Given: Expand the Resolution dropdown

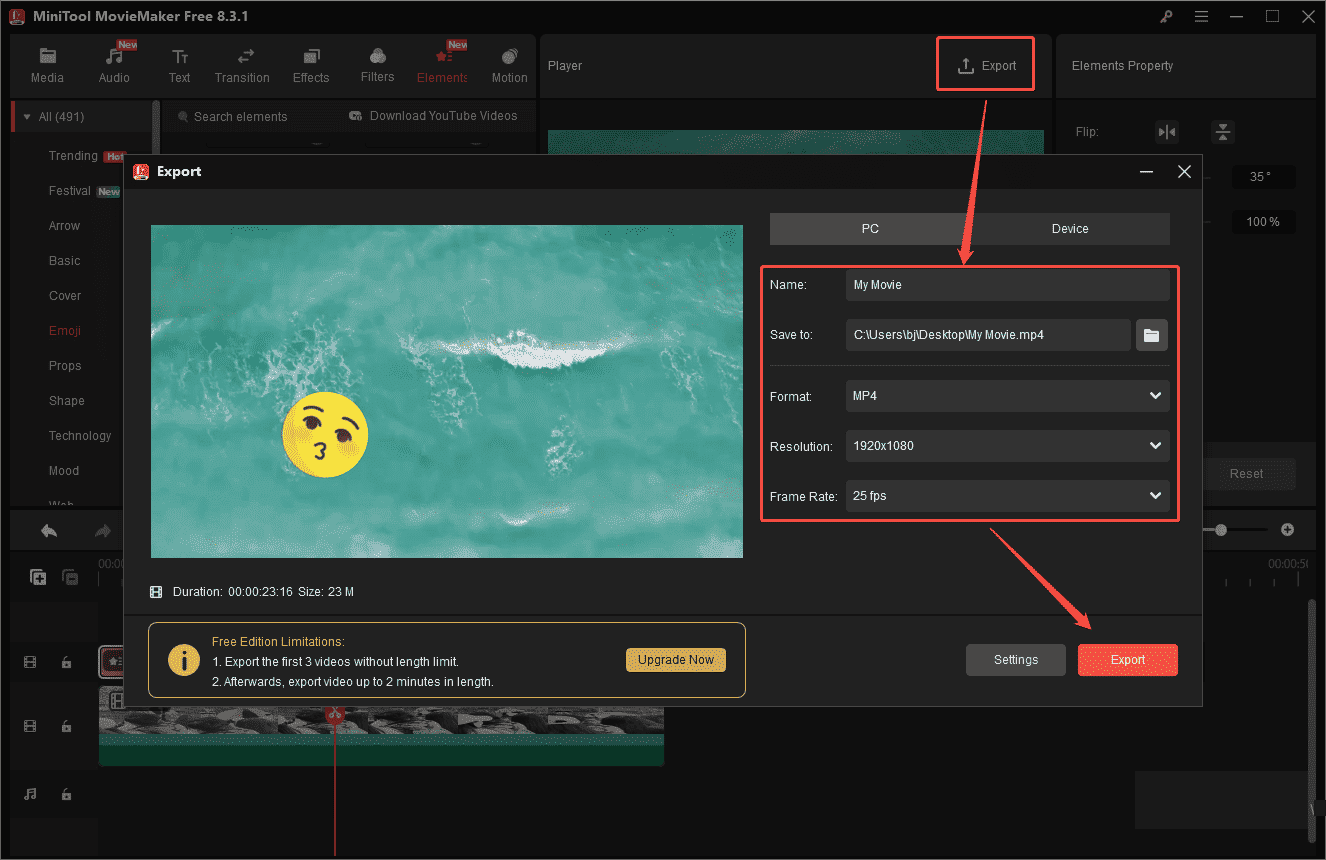Looking at the screenshot, I should [x=1006, y=446].
